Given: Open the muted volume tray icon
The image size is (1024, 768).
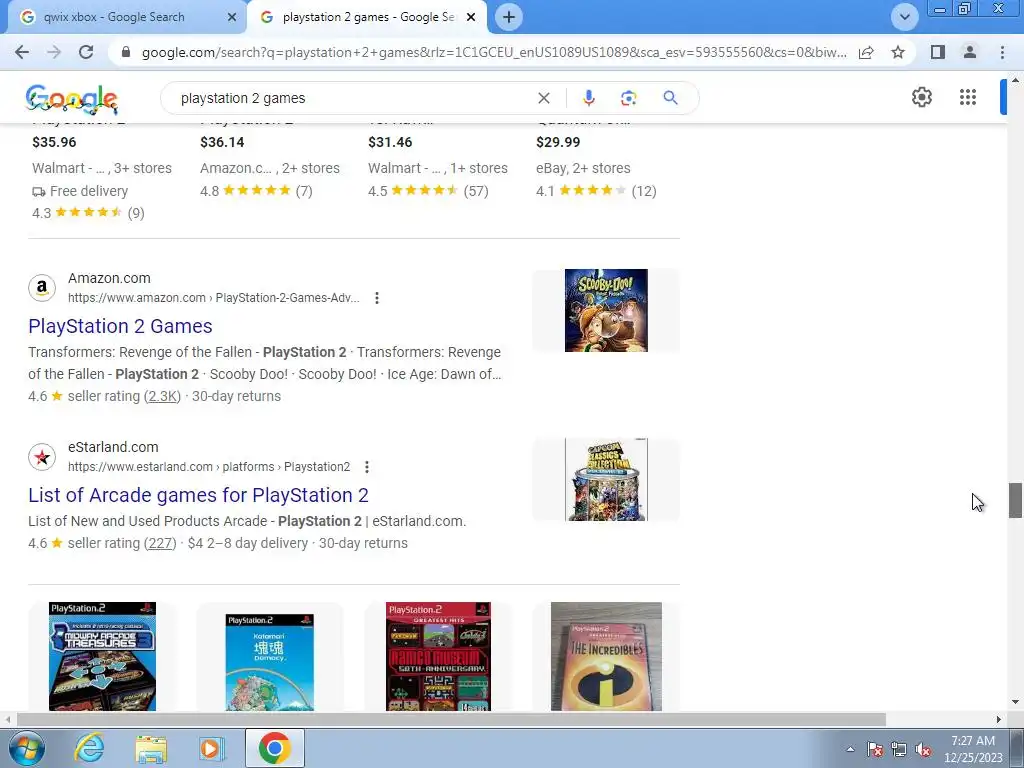Looking at the screenshot, I should pyautogui.click(x=923, y=749).
